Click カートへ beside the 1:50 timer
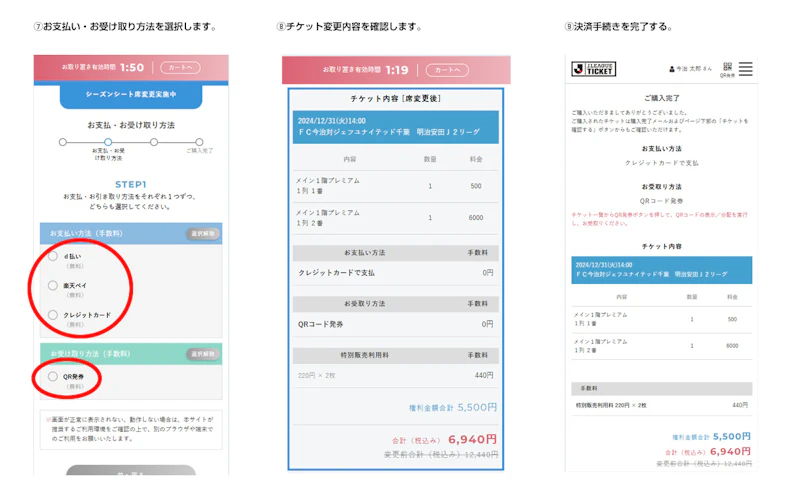Image resolution: width=800 pixels, height=480 pixels. pyautogui.click(x=181, y=67)
